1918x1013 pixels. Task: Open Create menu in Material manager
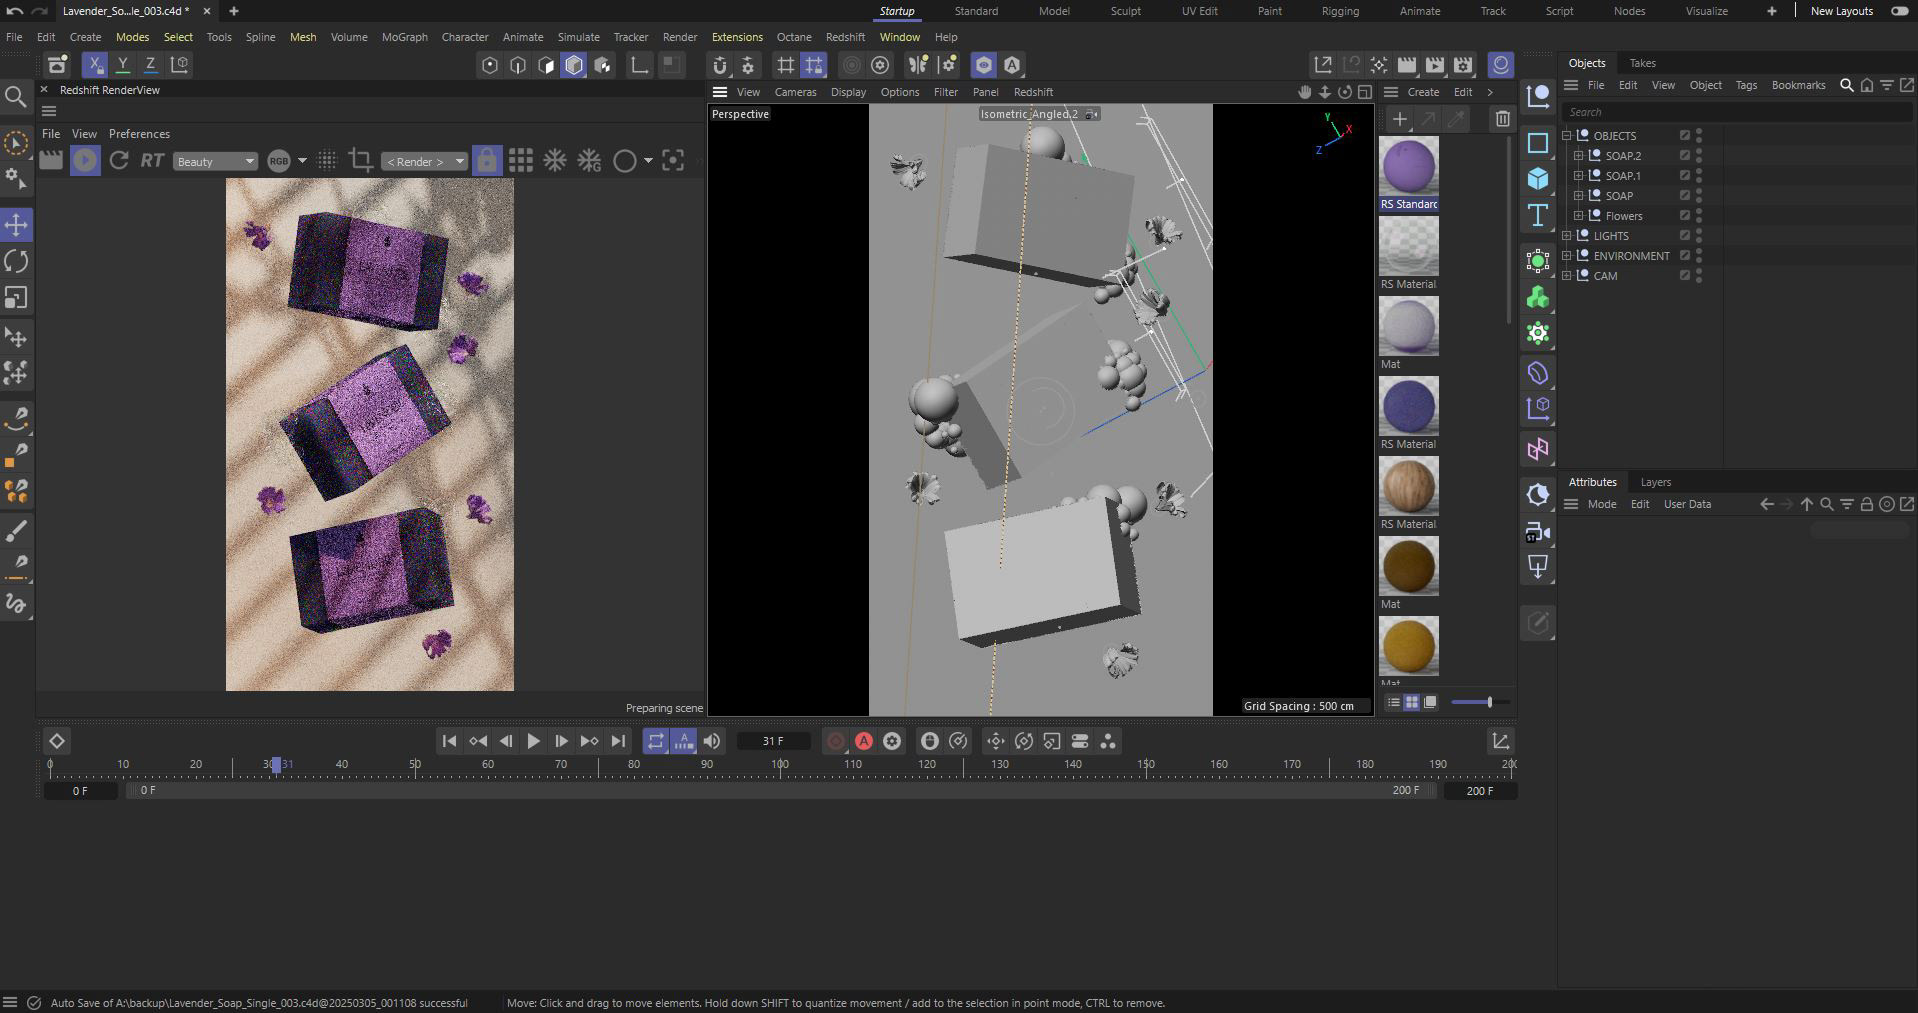[1423, 92]
